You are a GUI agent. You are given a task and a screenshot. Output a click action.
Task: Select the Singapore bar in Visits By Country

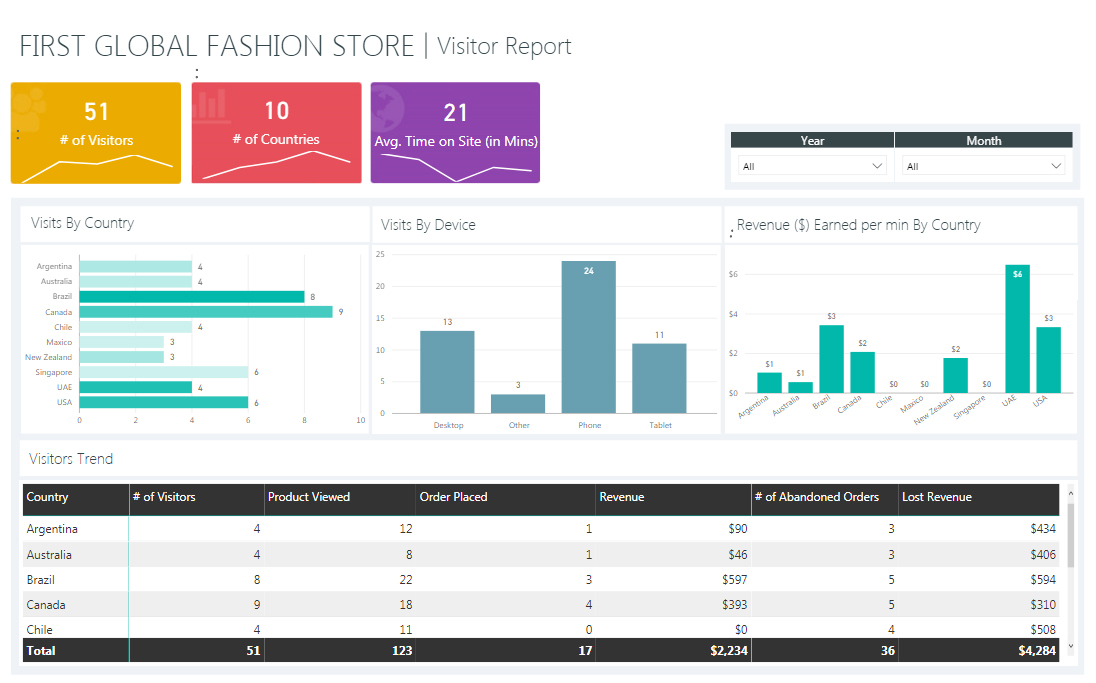164,372
